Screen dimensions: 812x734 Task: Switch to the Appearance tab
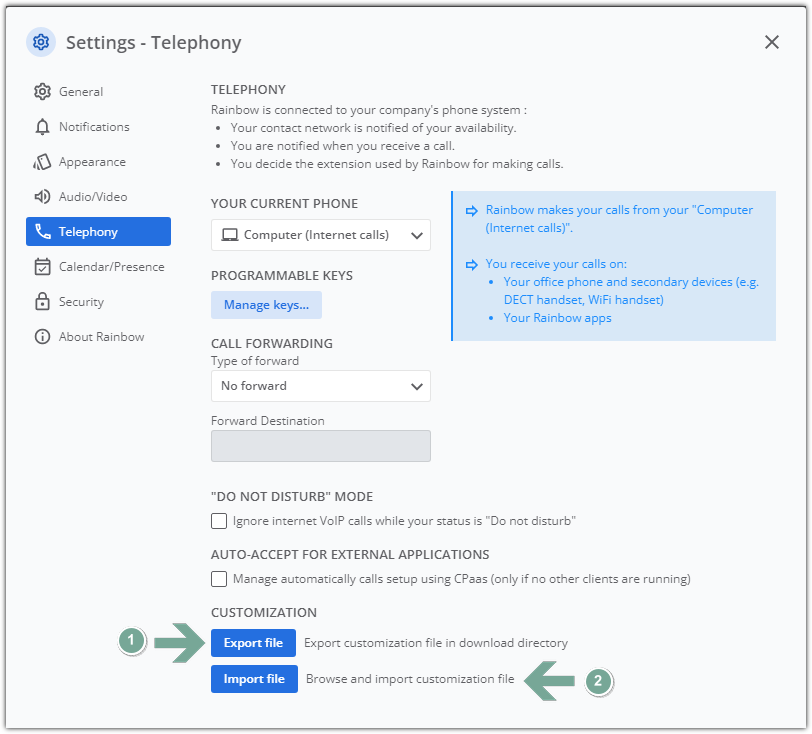pyautogui.click(x=98, y=162)
